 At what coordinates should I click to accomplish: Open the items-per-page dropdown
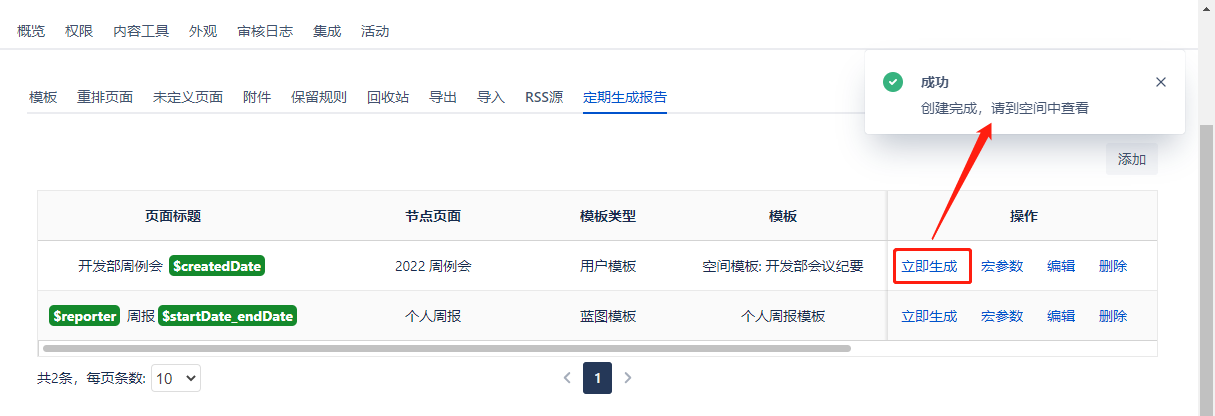pyautogui.click(x=176, y=378)
